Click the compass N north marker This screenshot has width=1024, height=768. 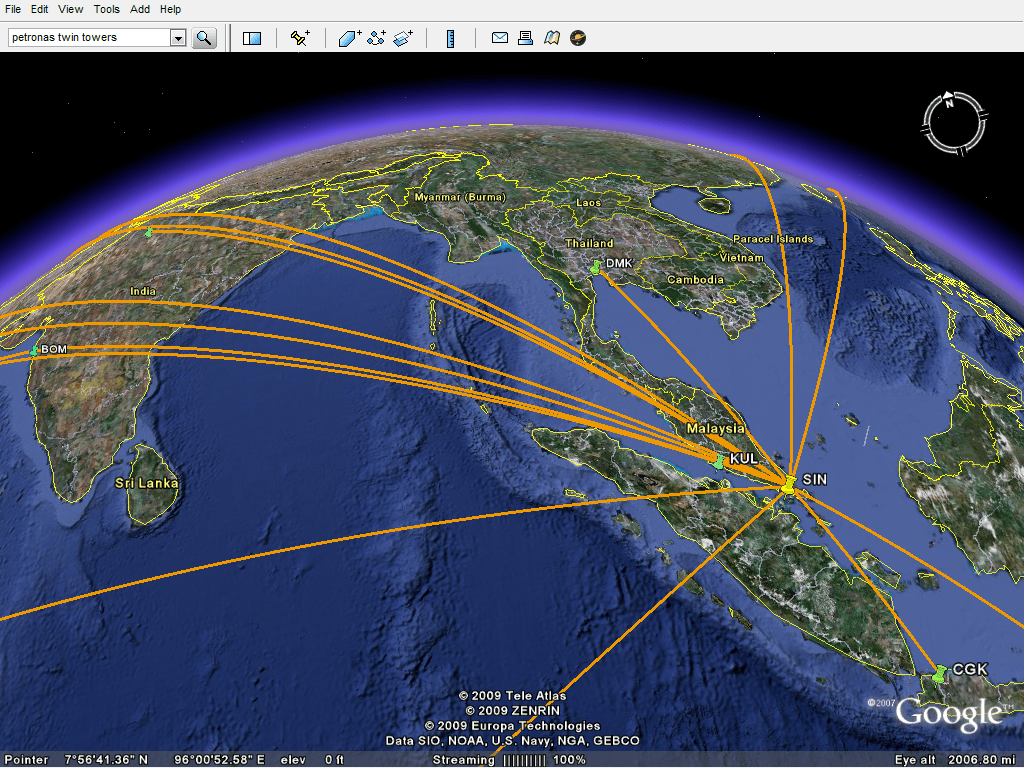coord(949,101)
